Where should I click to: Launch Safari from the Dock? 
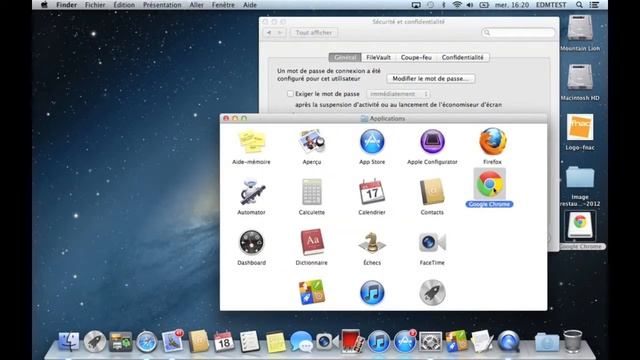[x=146, y=341]
